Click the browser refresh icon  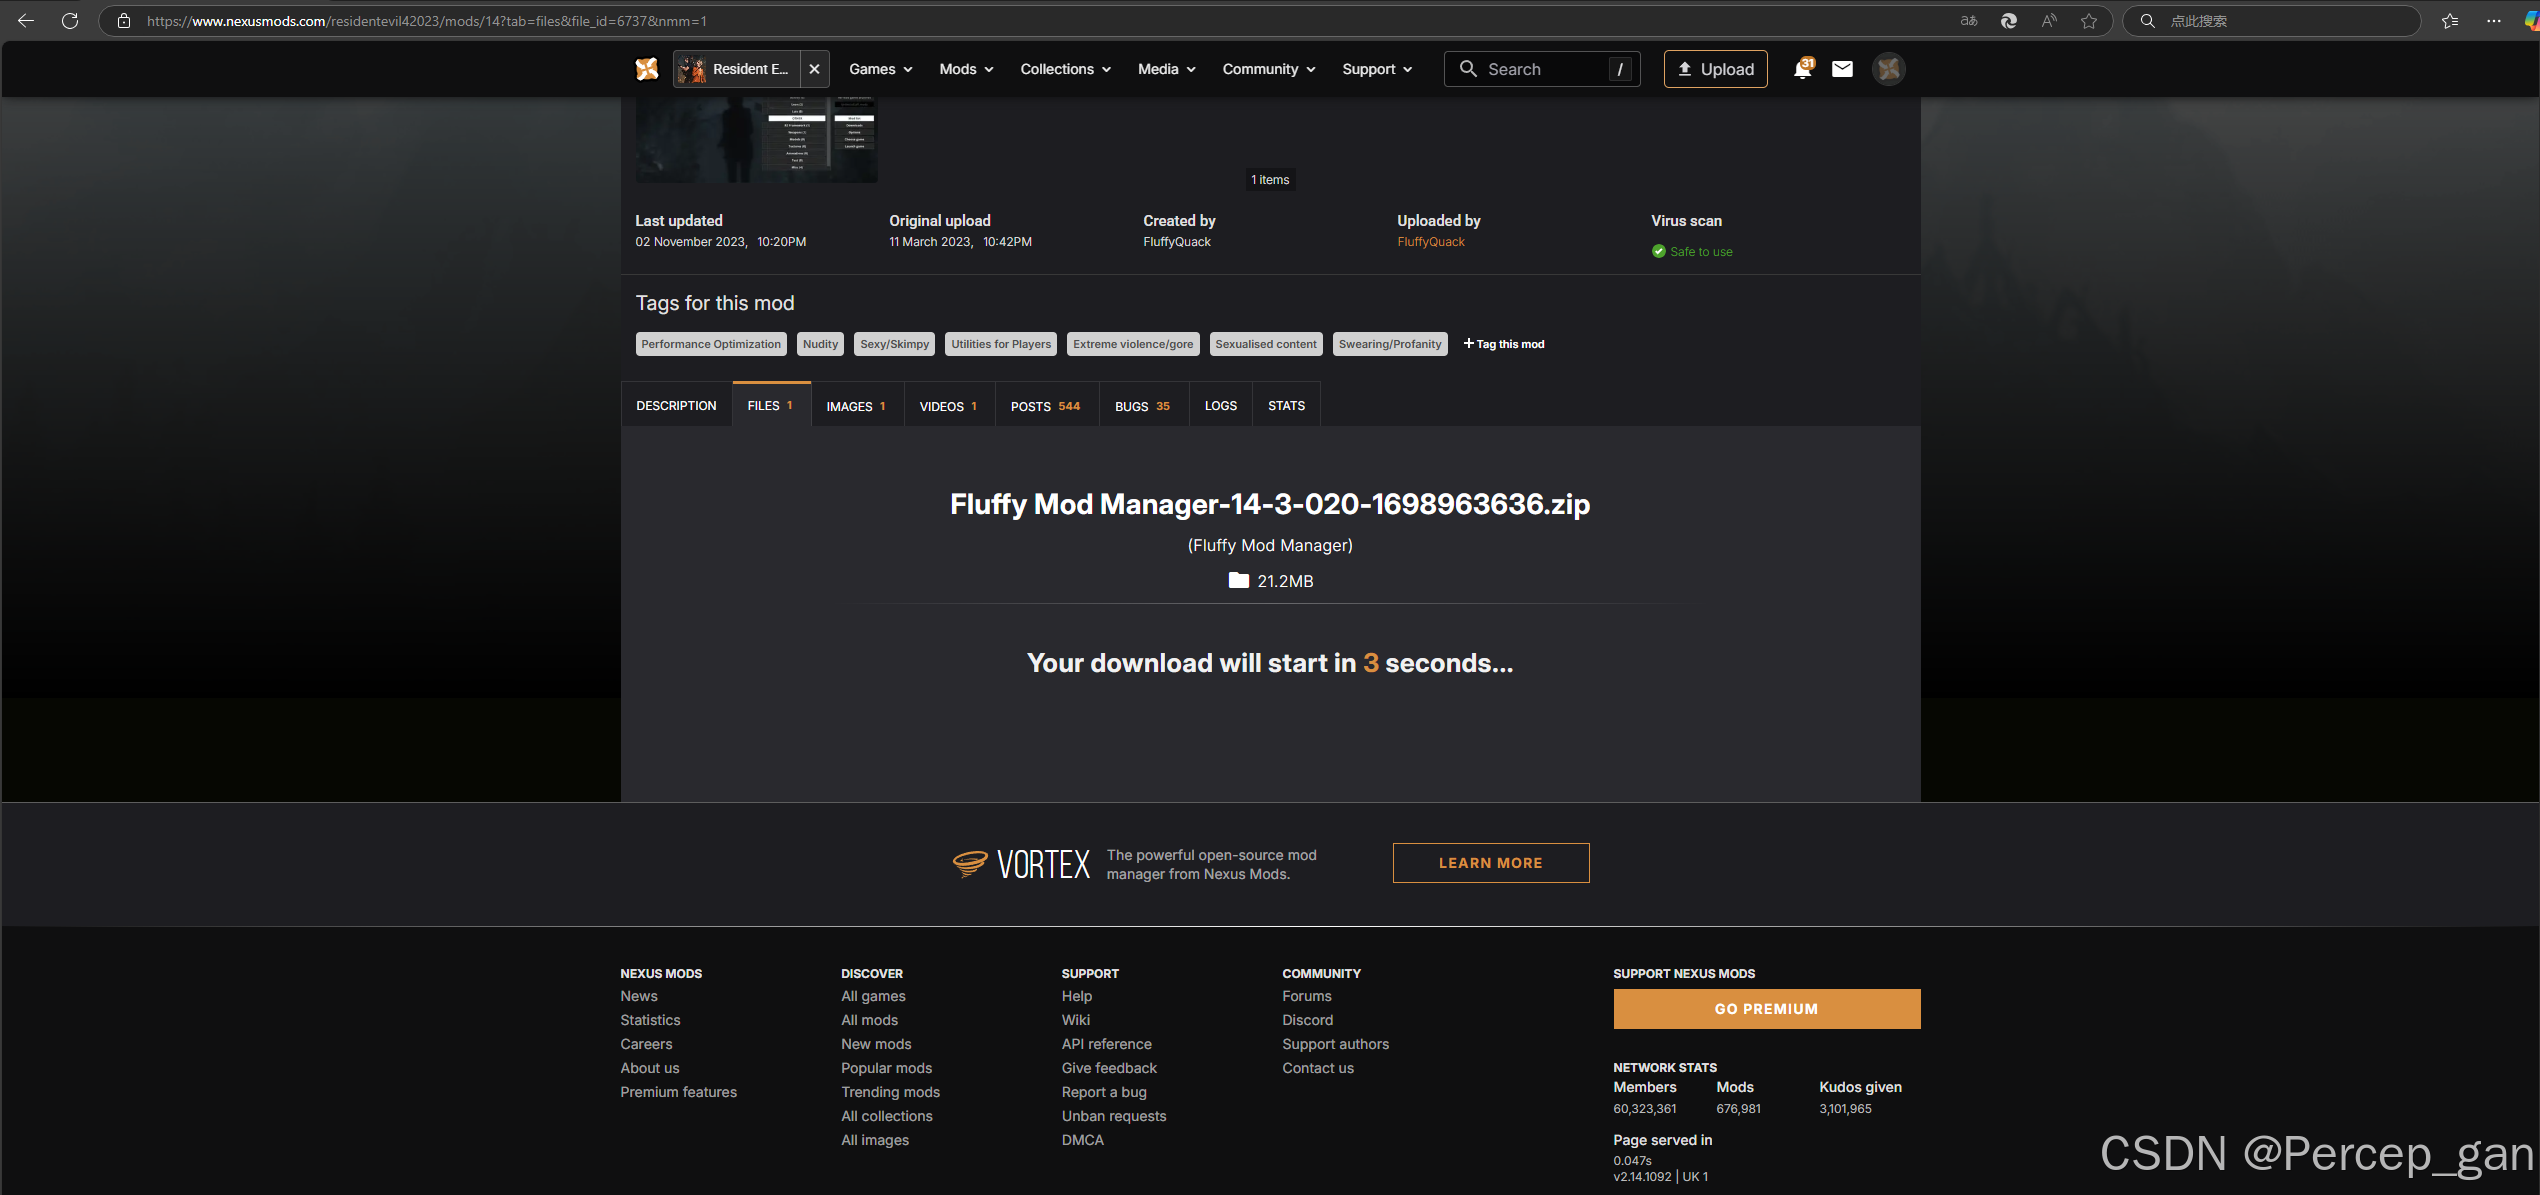[70, 21]
